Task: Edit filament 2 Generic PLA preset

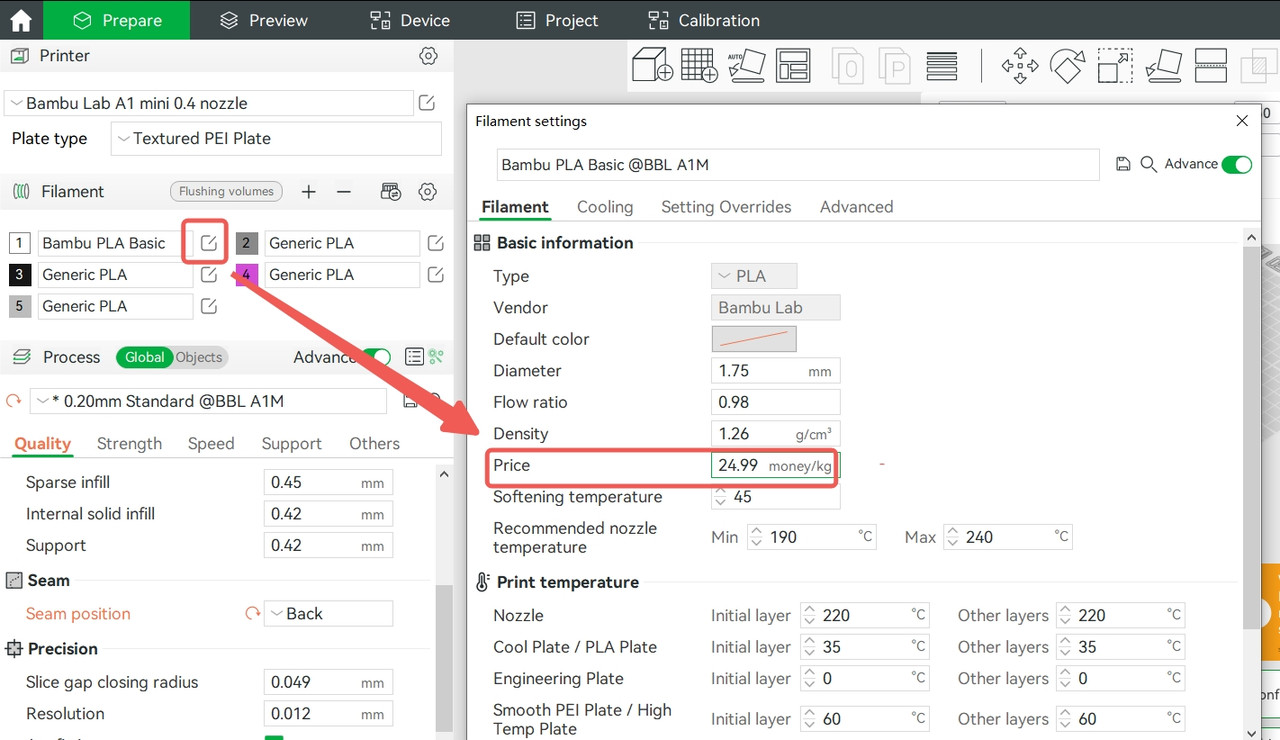Action: click(435, 243)
